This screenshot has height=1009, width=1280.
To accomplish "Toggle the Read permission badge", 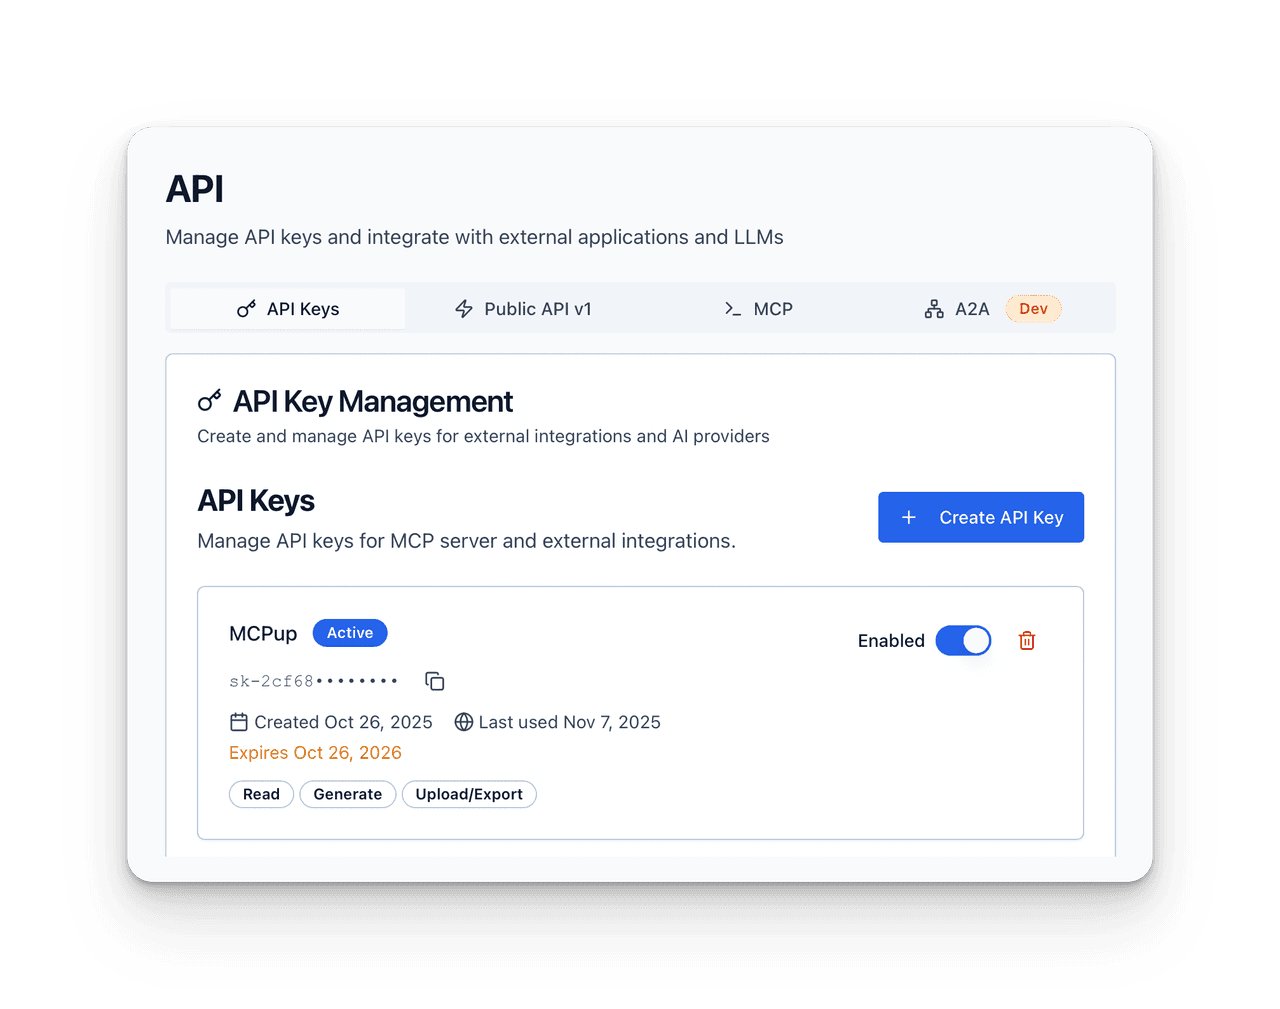I will (261, 794).
